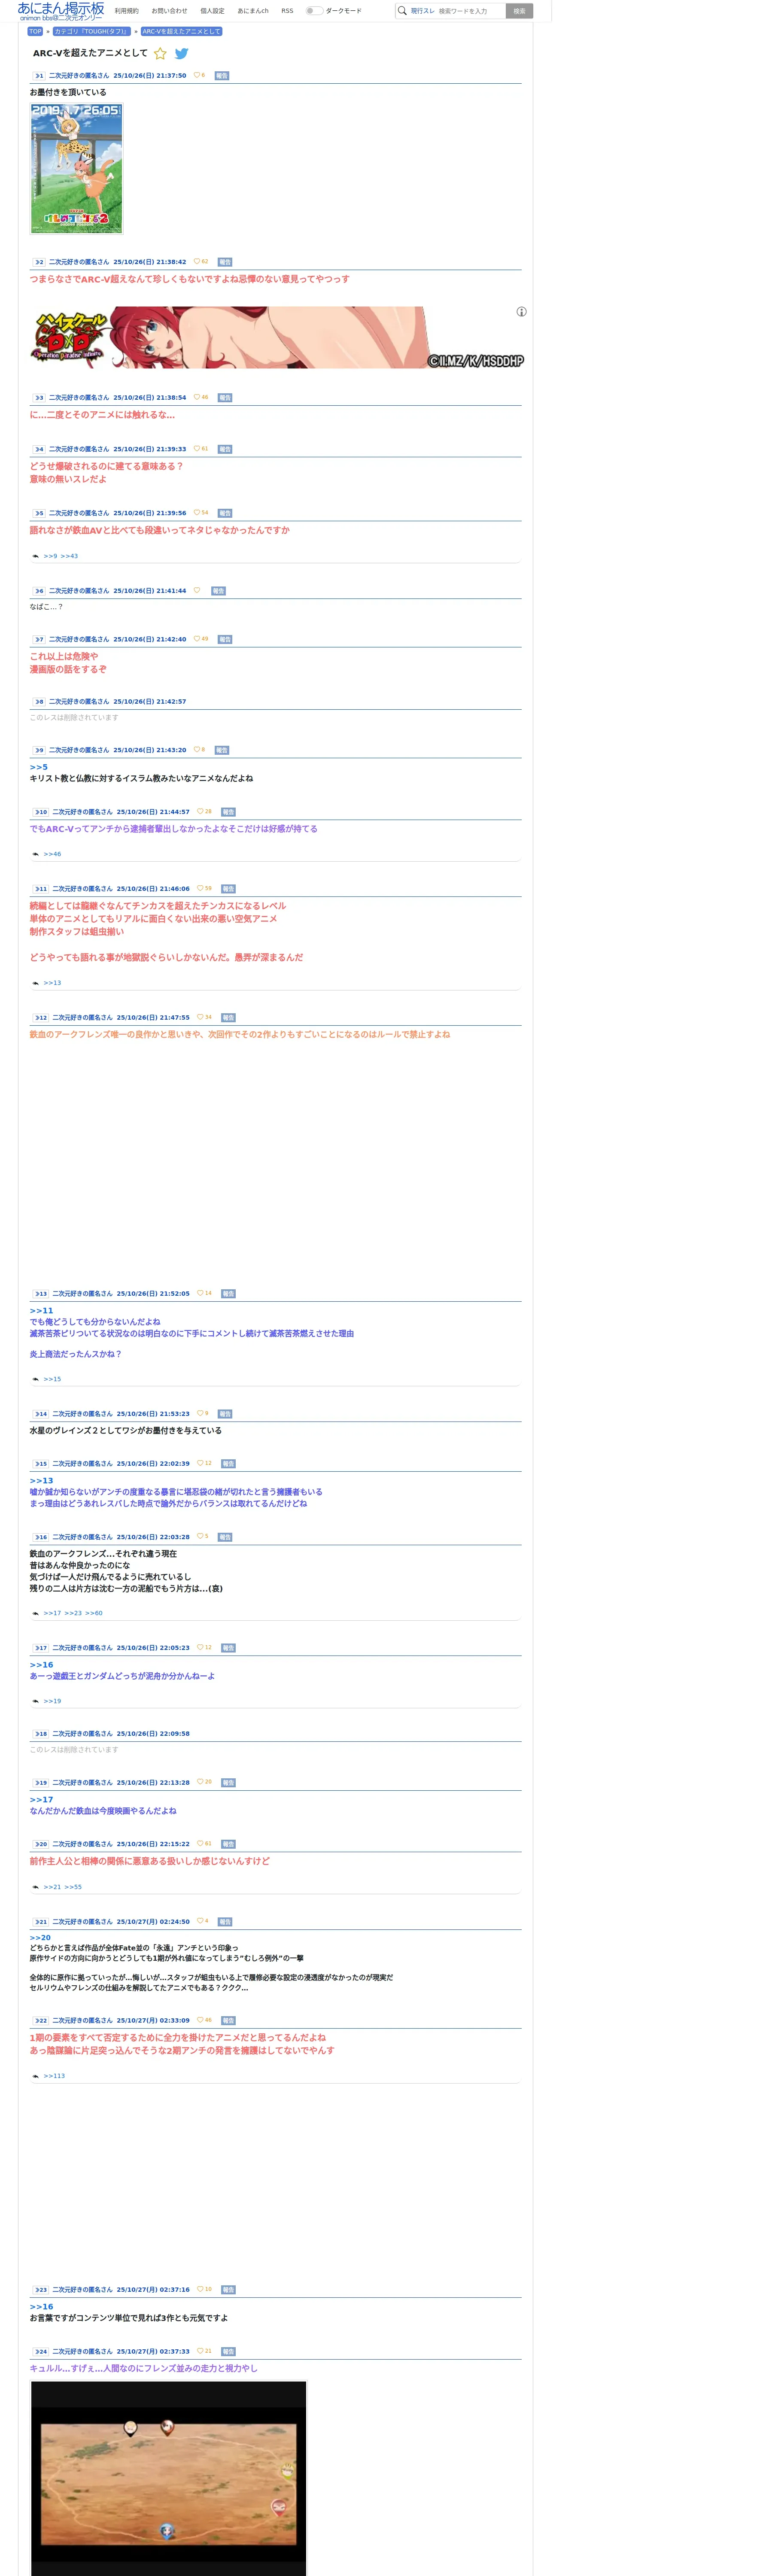Follow the >>23 reply link under post 16

point(73,1613)
